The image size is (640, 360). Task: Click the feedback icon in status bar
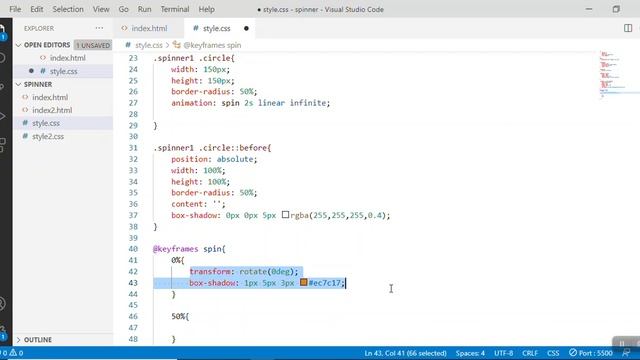point(626,353)
